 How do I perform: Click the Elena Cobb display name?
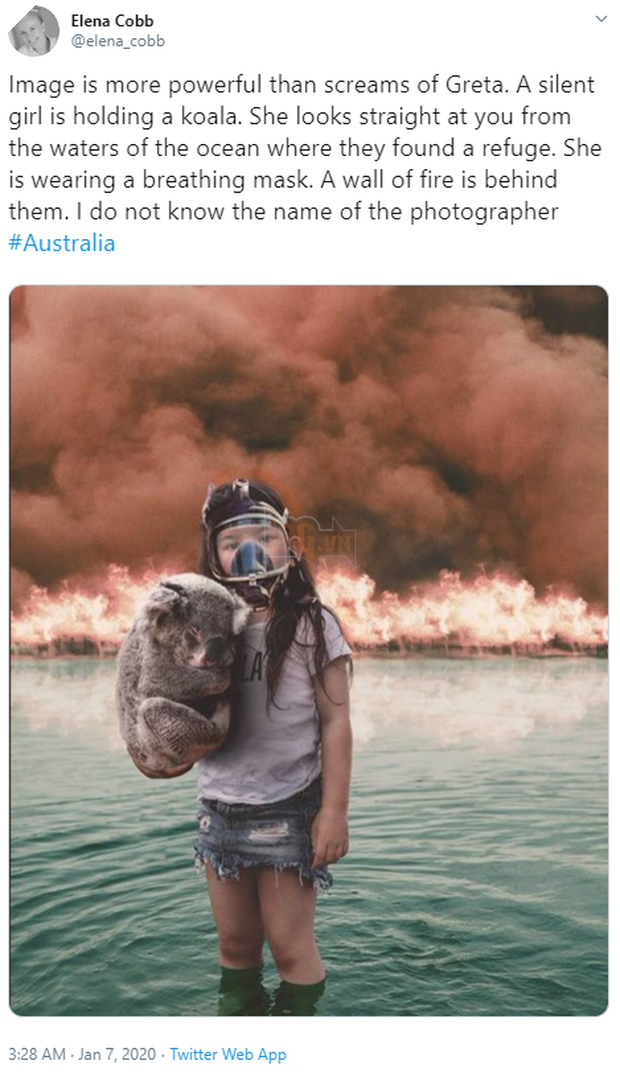tap(112, 20)
